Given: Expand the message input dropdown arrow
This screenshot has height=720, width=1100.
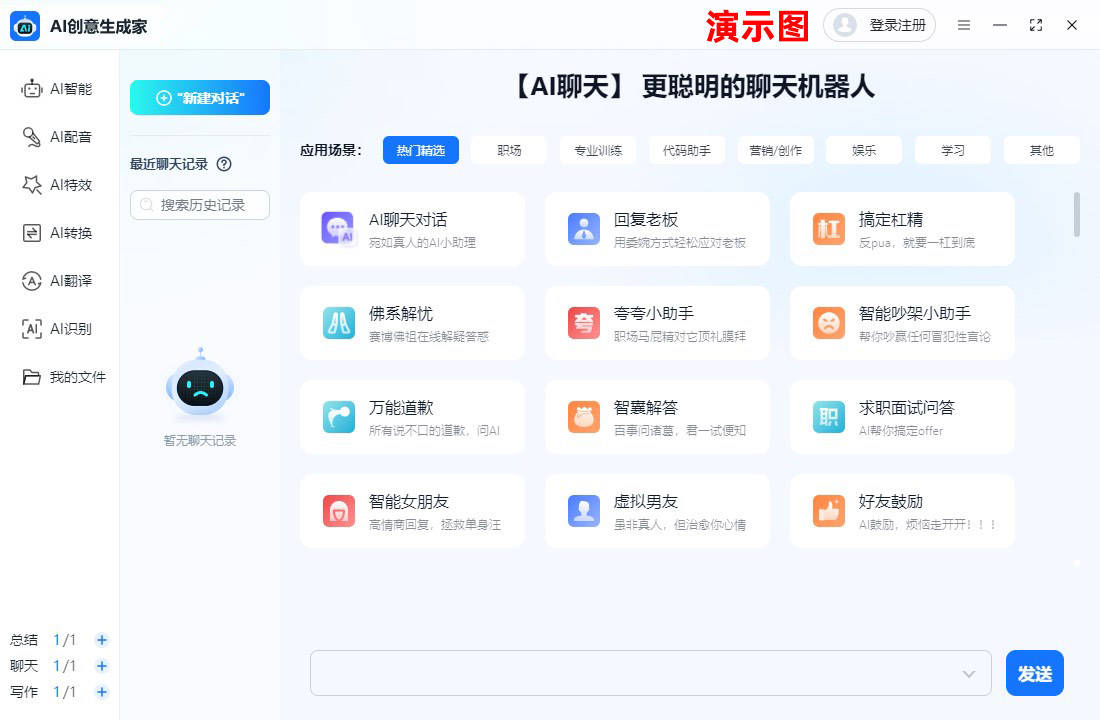Looking at the screenshot, I should [966, 673].
